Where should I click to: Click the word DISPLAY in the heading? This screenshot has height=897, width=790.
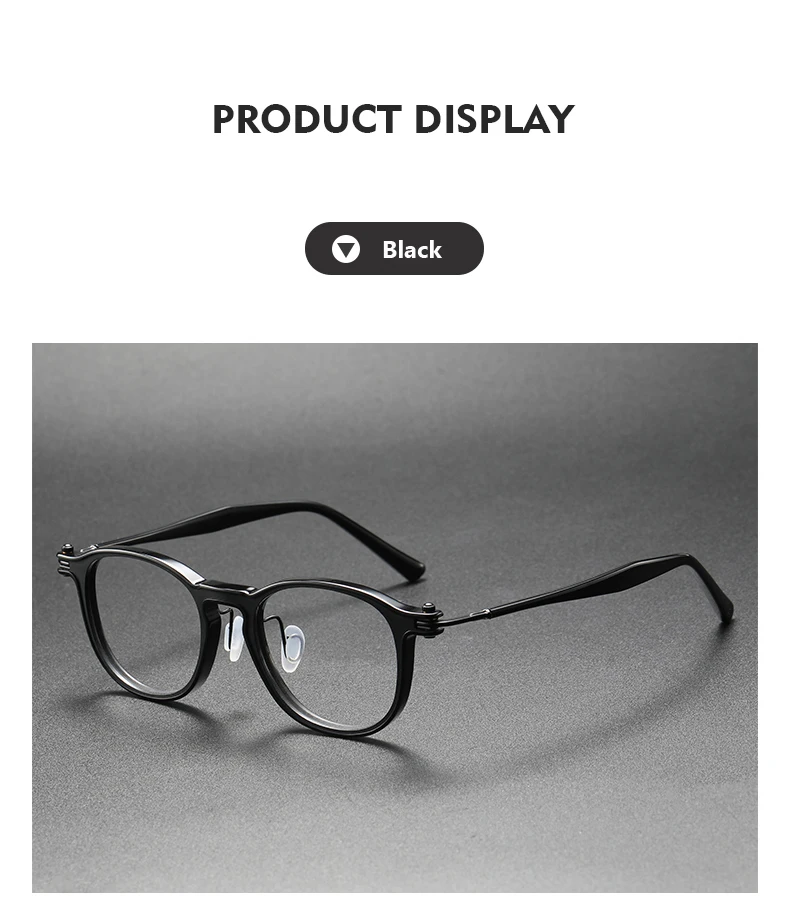pos(493,120)
